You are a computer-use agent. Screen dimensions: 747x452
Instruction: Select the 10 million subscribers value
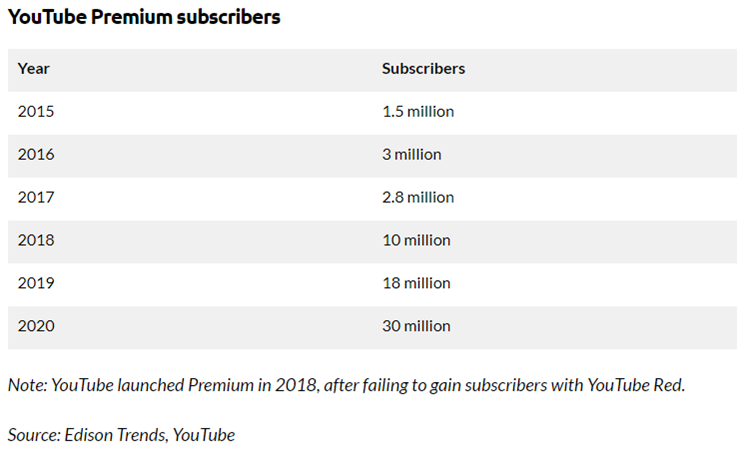click(416, 240)
